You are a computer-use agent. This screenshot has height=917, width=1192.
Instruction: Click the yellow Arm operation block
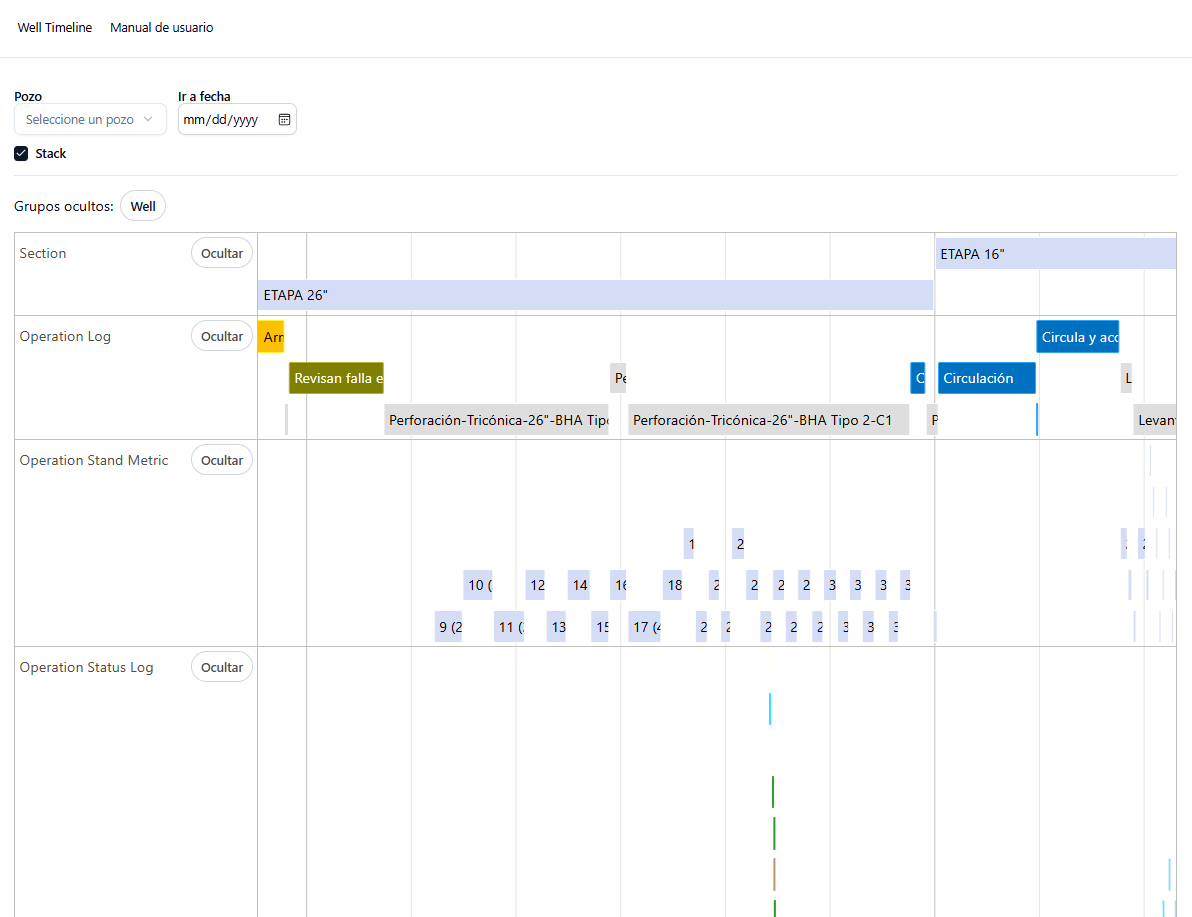coord(271,337)
